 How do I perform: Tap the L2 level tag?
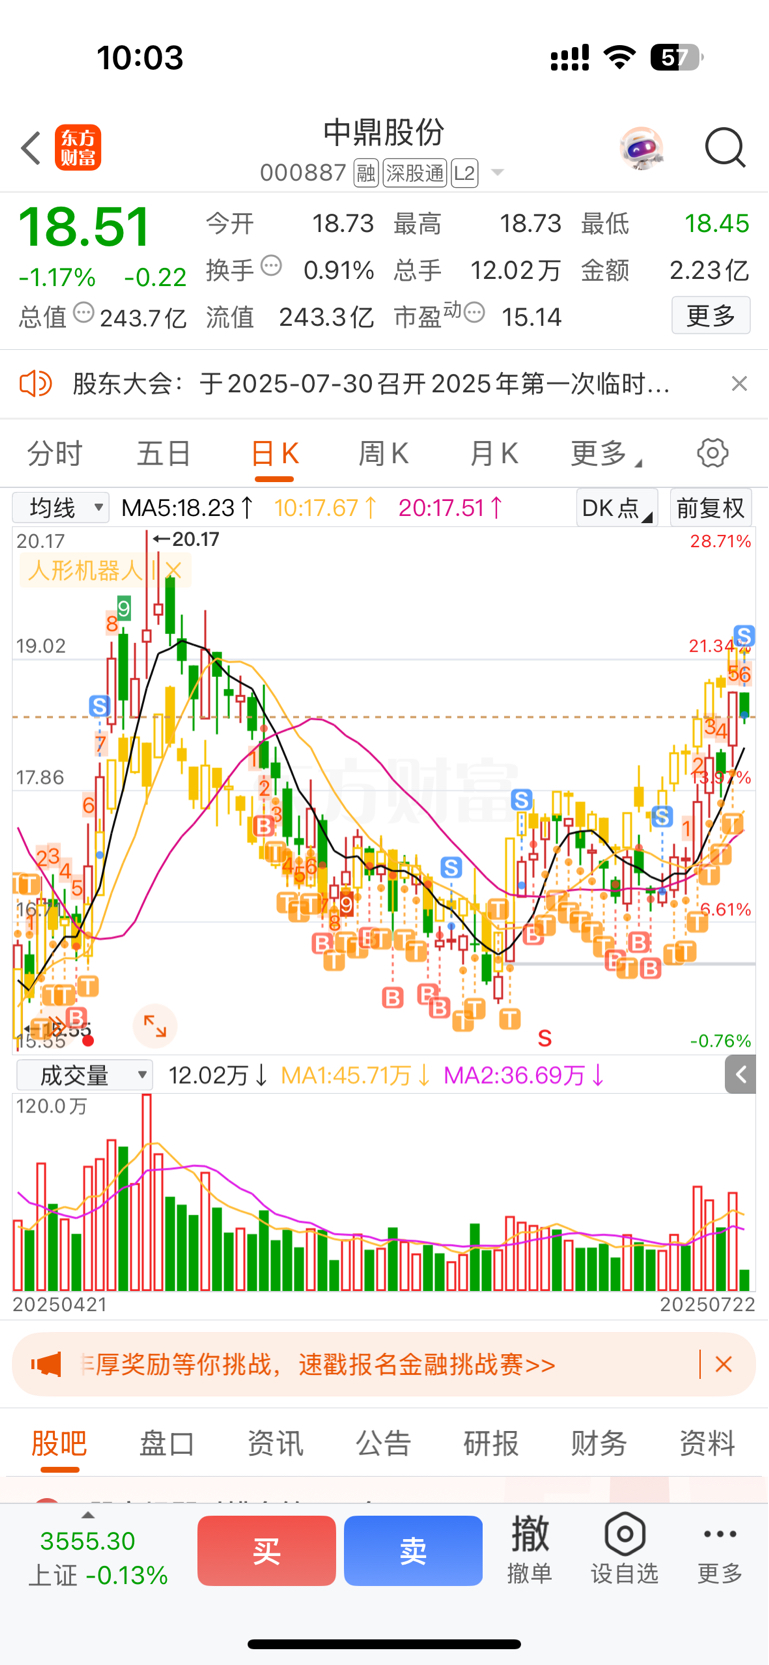pyautogui.click(x=464, y=174)
